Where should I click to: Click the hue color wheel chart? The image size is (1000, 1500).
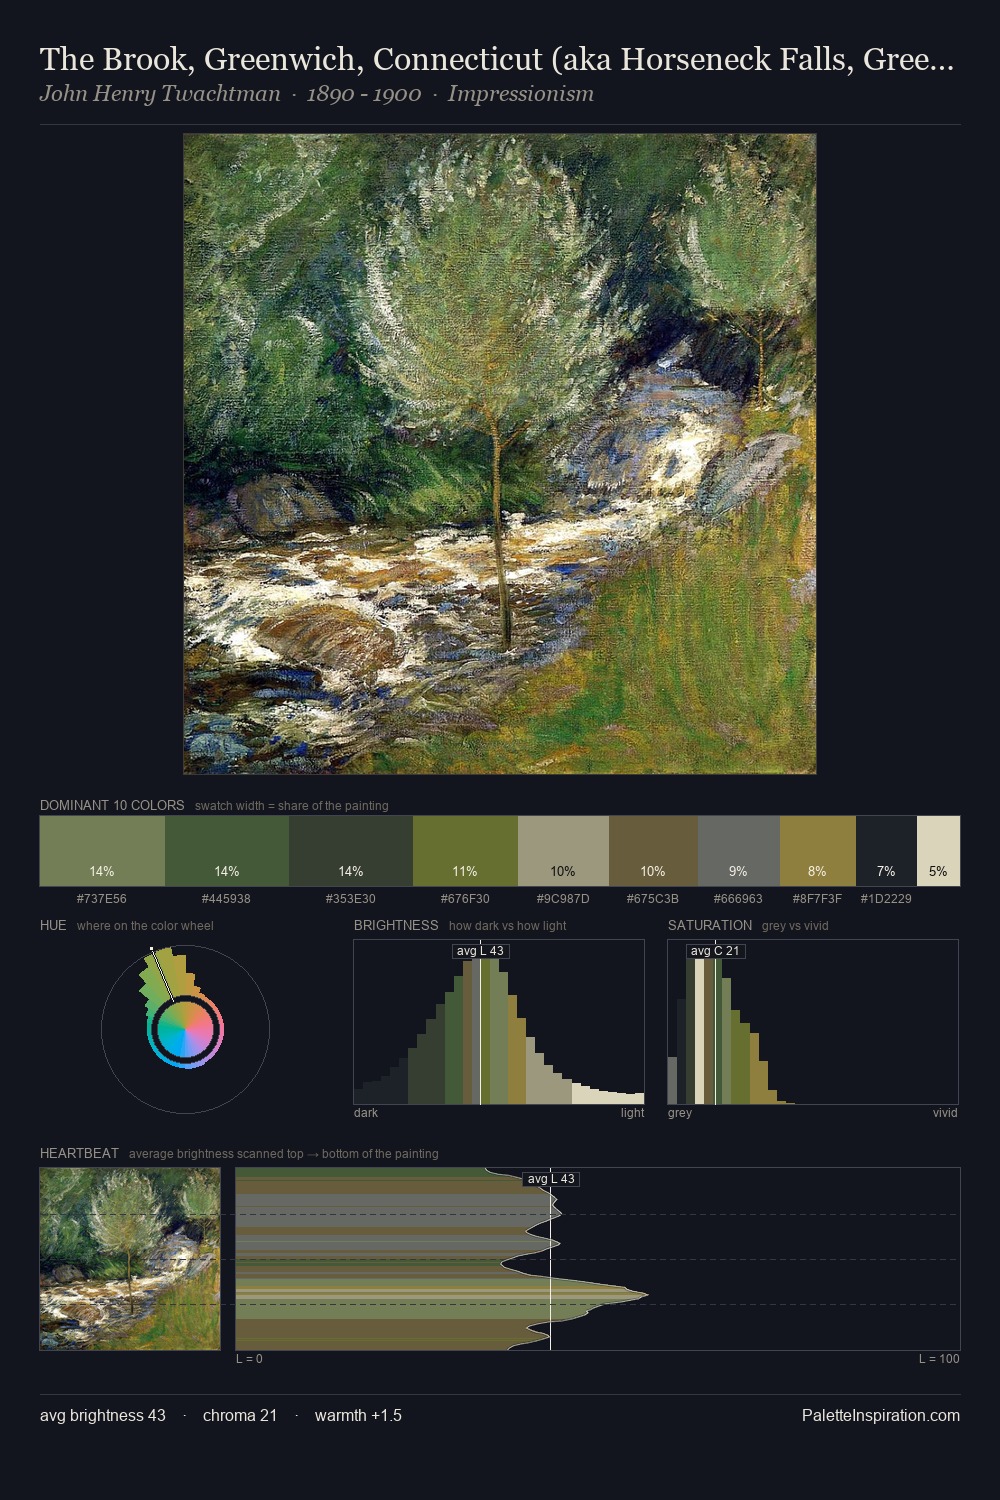tap(185, 1029)
